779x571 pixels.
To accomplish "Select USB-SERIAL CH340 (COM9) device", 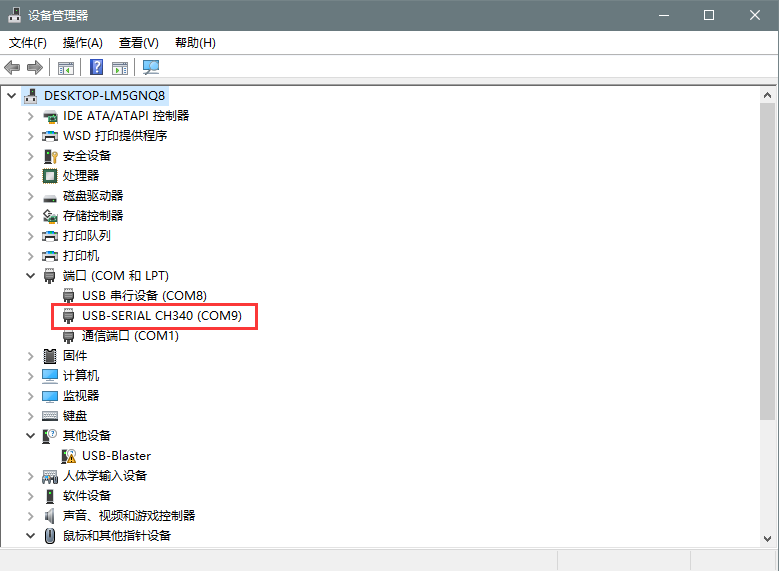I will [162, 316].
